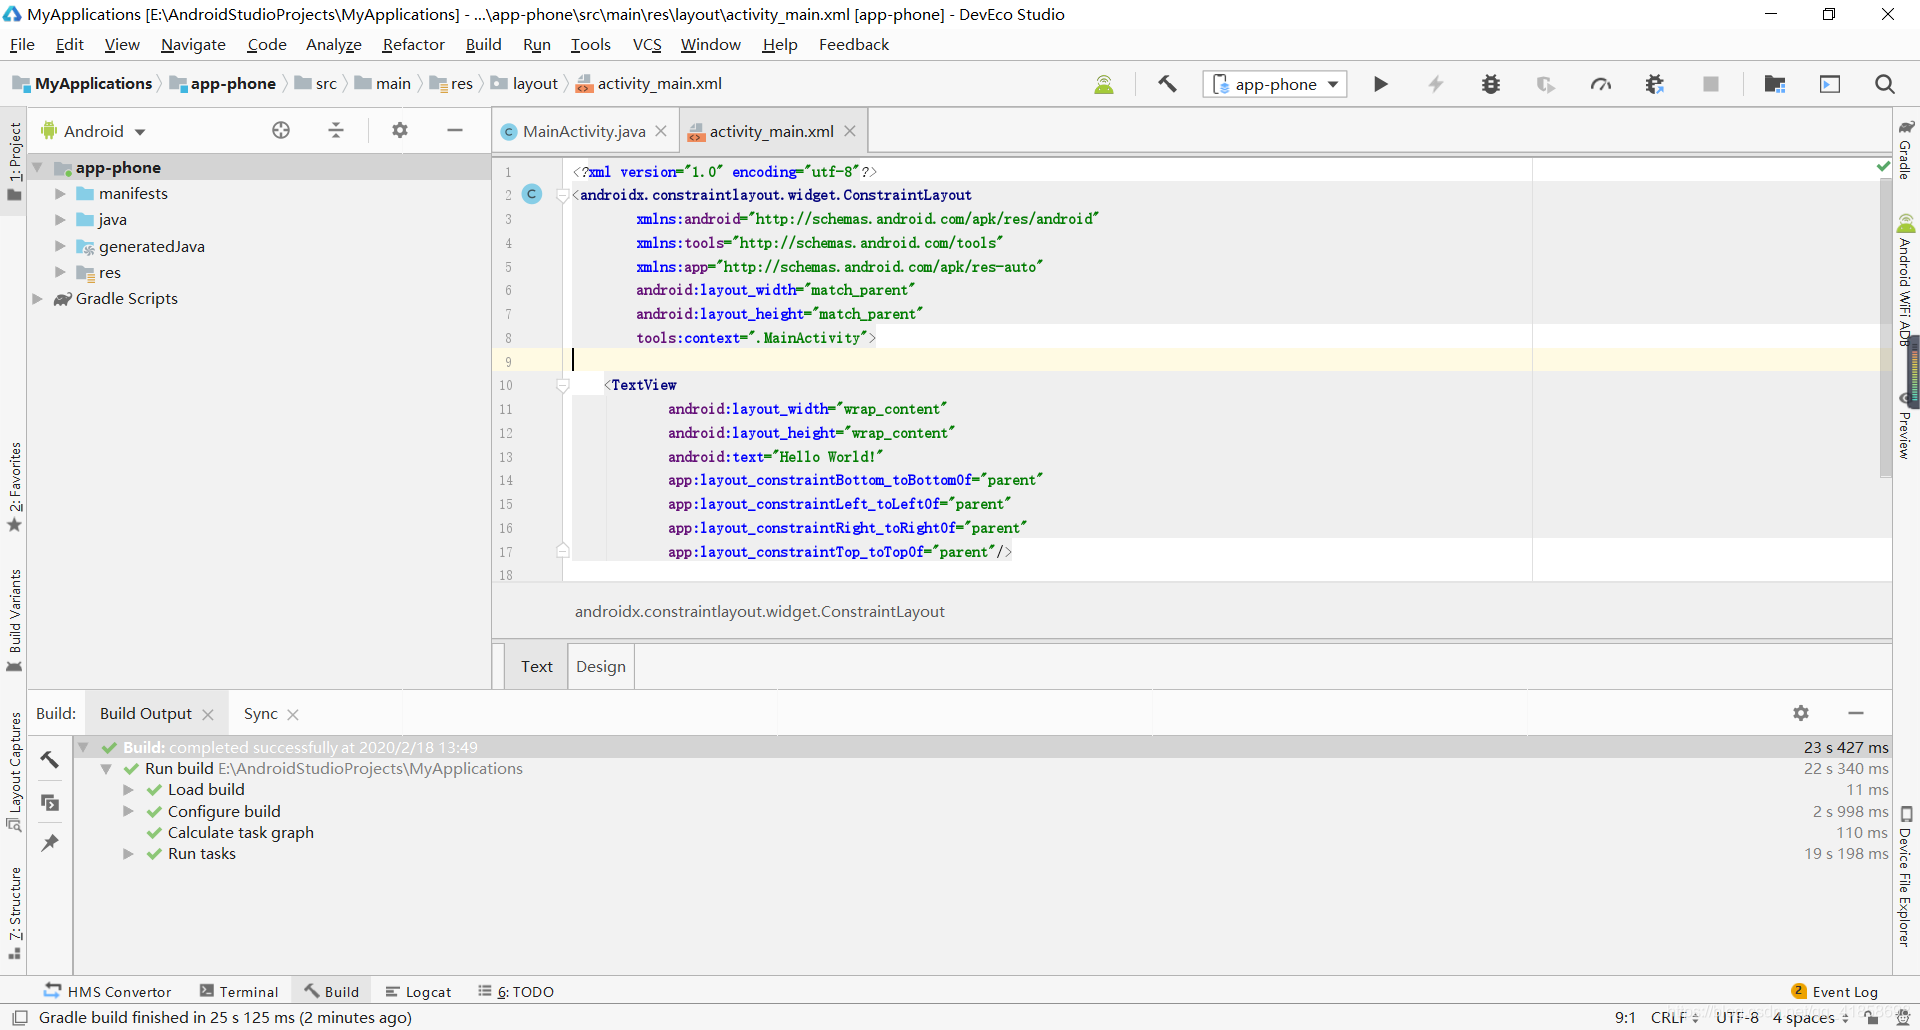Expand the Run tasks build step
Viewport: 1920px width, 1030px height.
[128, 854]
